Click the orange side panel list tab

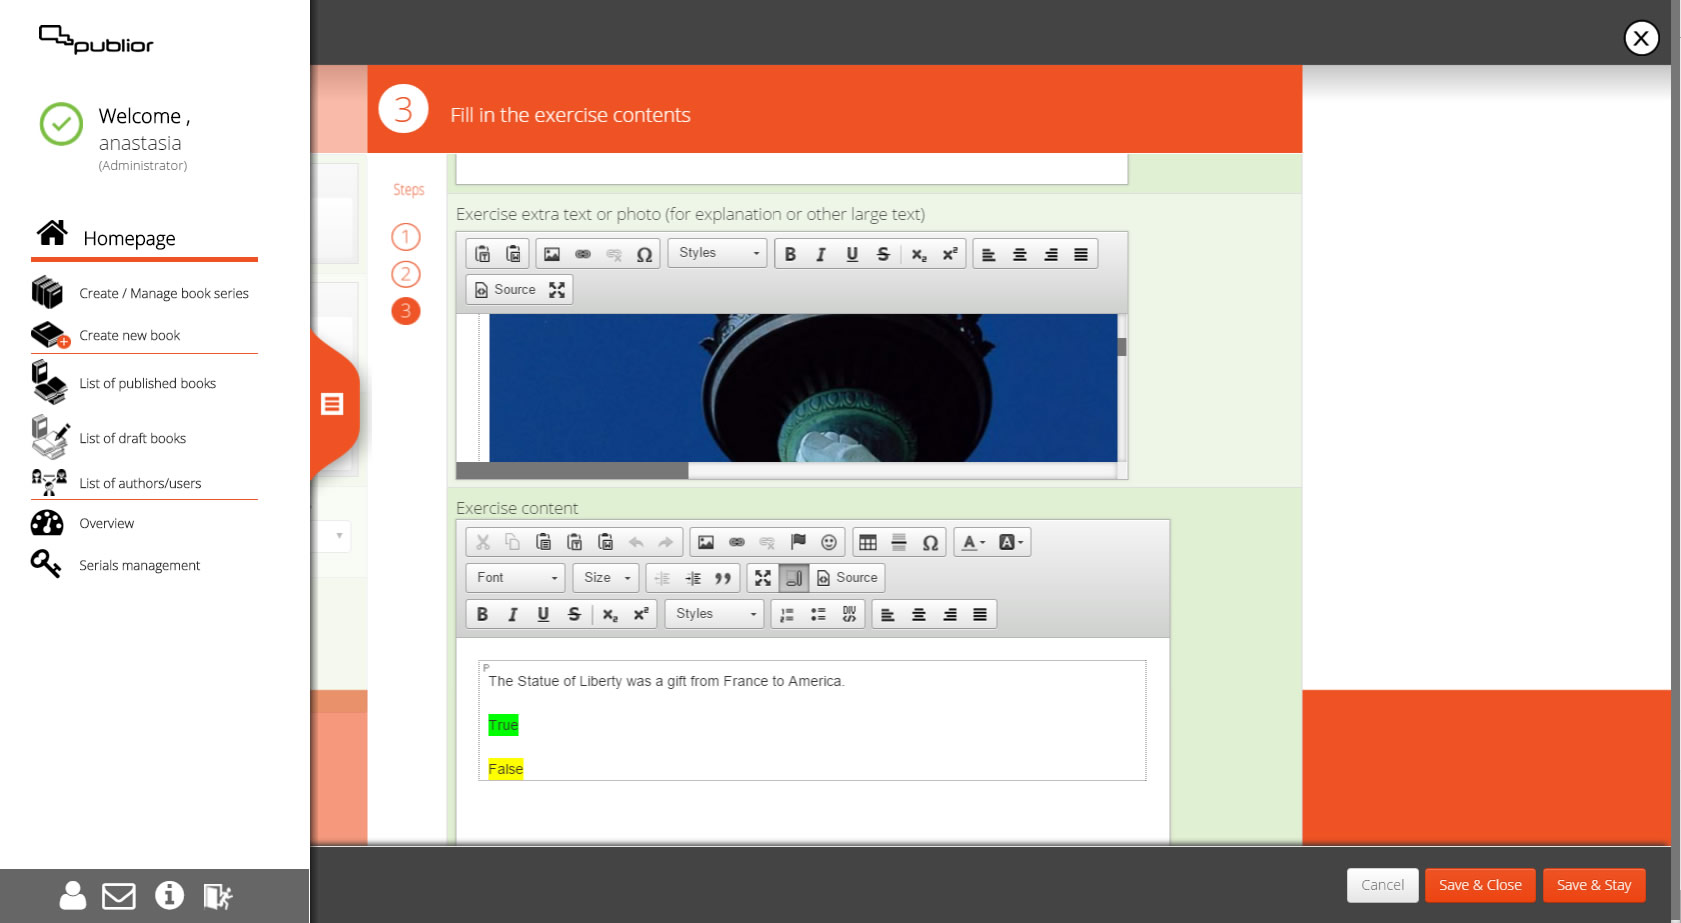point(332,404)
